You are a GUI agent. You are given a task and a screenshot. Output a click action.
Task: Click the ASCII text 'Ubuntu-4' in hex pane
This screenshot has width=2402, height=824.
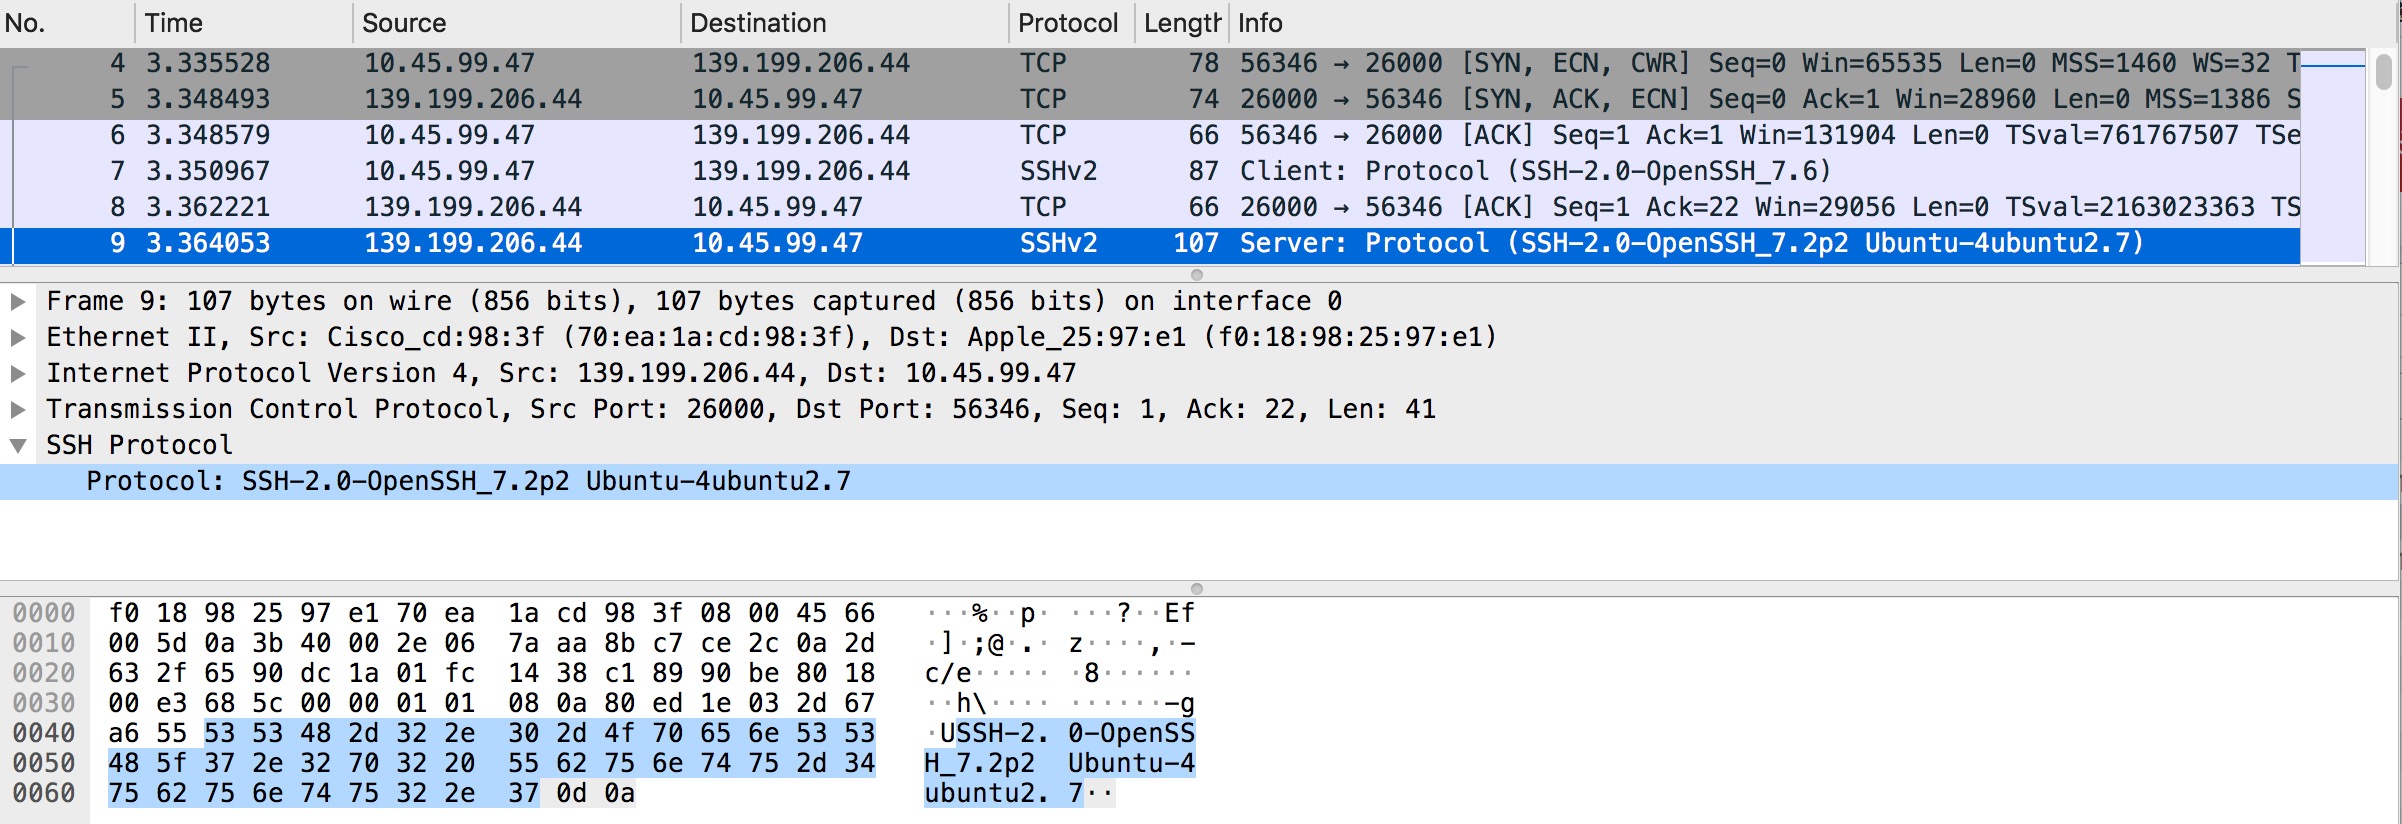[1131, 763]
